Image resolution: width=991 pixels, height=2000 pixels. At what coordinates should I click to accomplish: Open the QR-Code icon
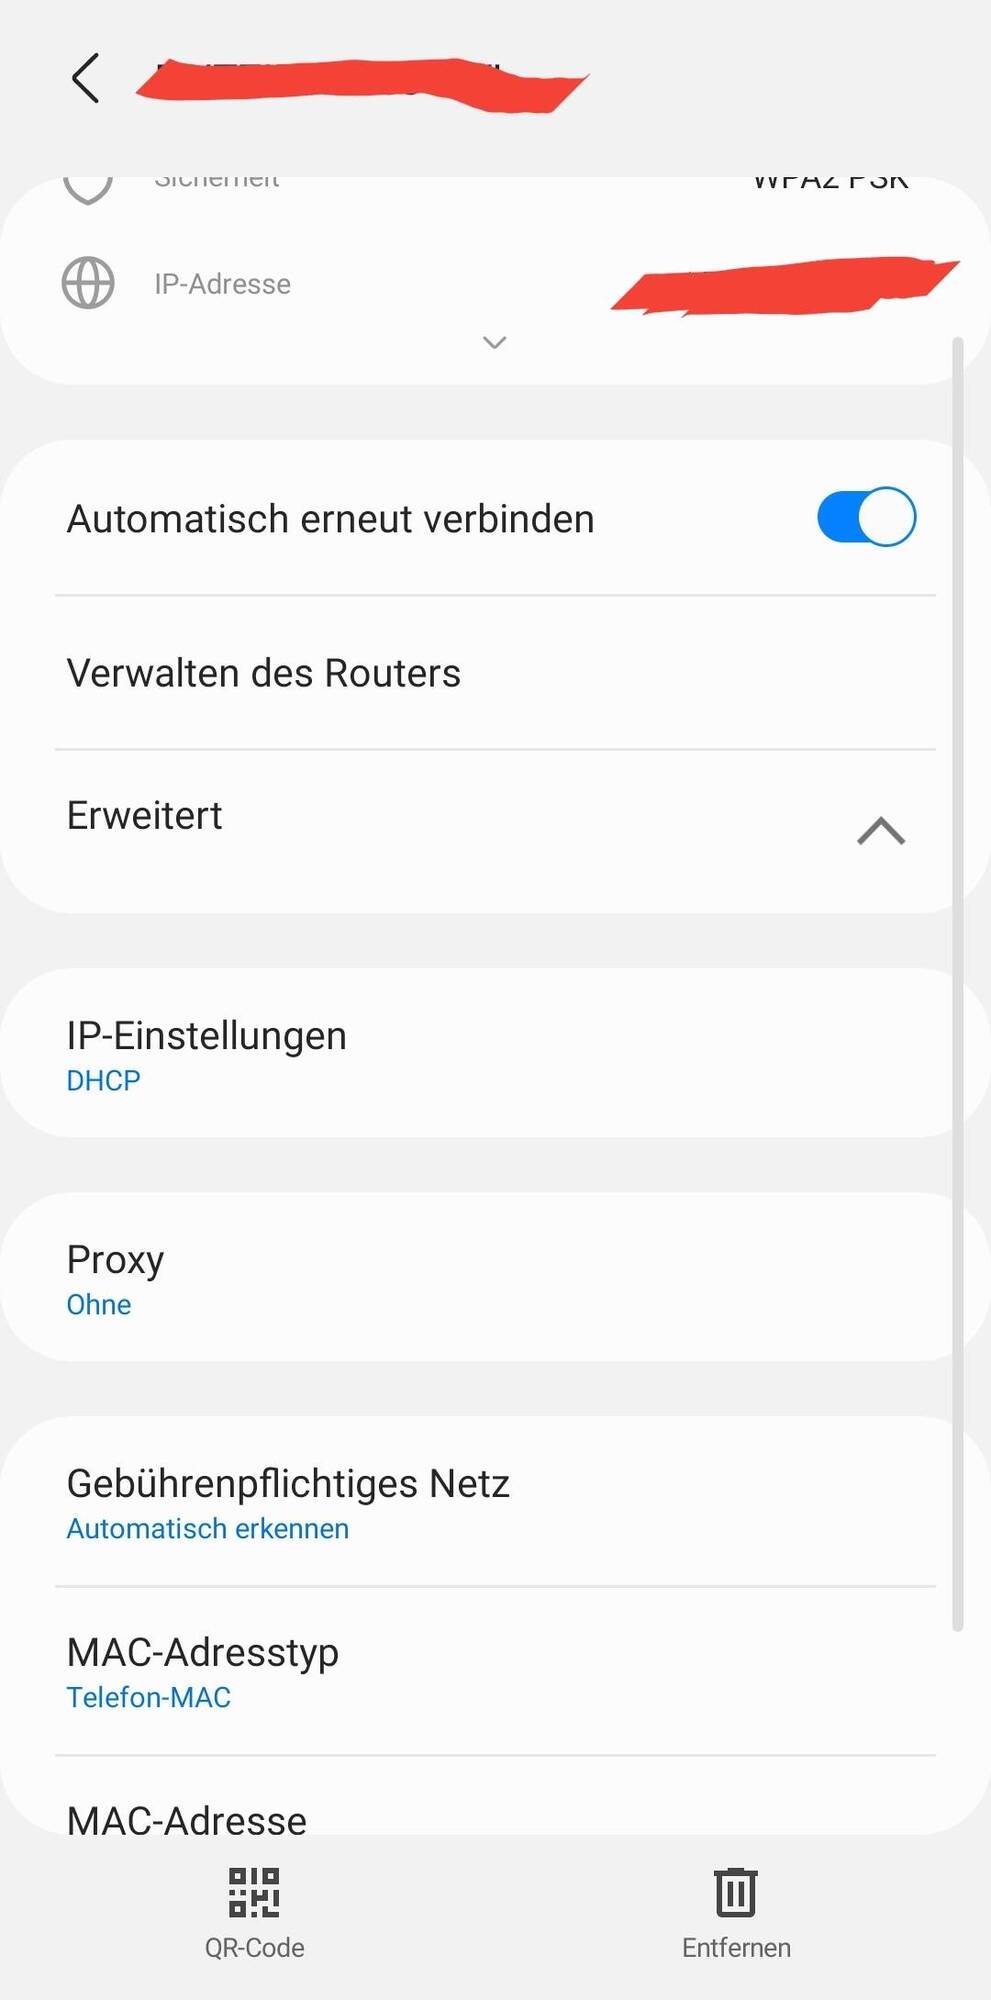pyautogui.click(x=254, y=1892)
